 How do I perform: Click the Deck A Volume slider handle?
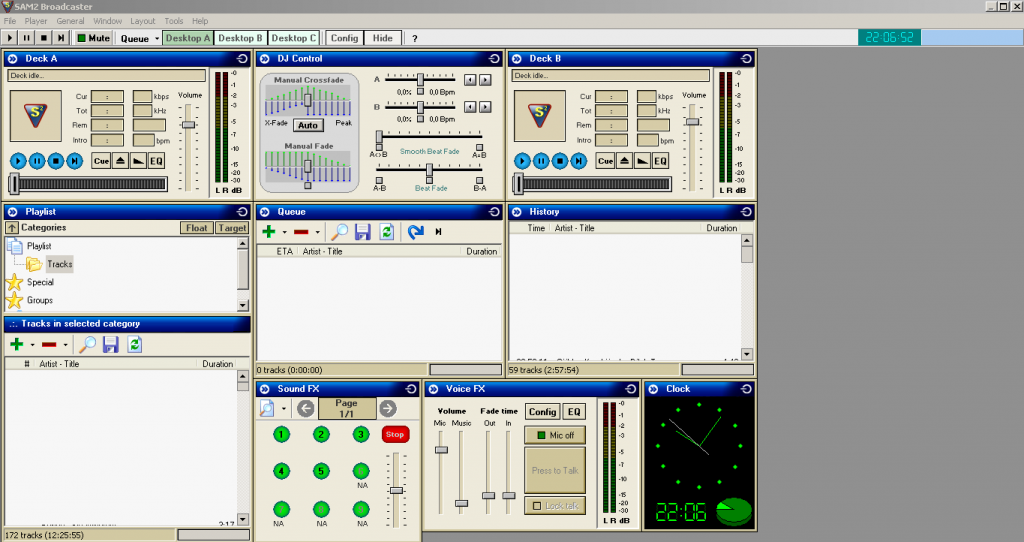(x=188, y=123)
